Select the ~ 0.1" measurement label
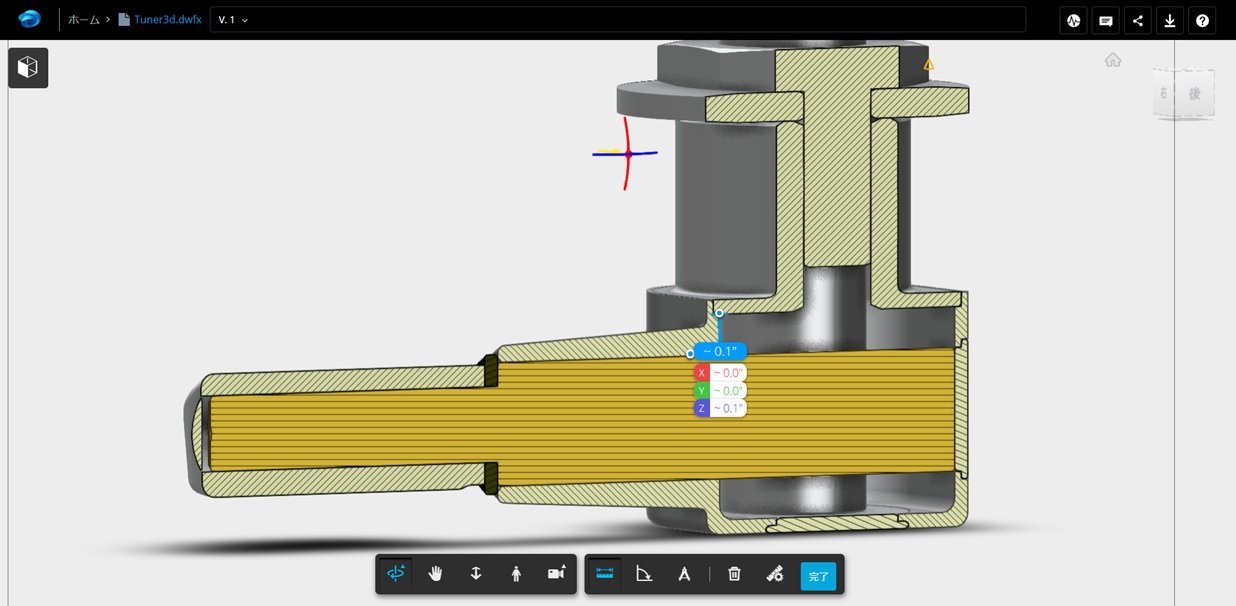The width and height of the screenshot is (1236, 606). 720,351
